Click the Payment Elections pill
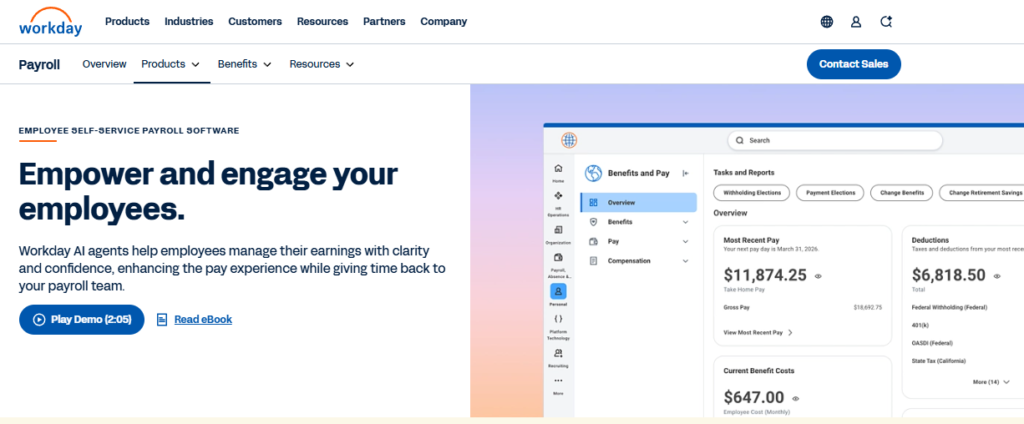 coord(830,193)
